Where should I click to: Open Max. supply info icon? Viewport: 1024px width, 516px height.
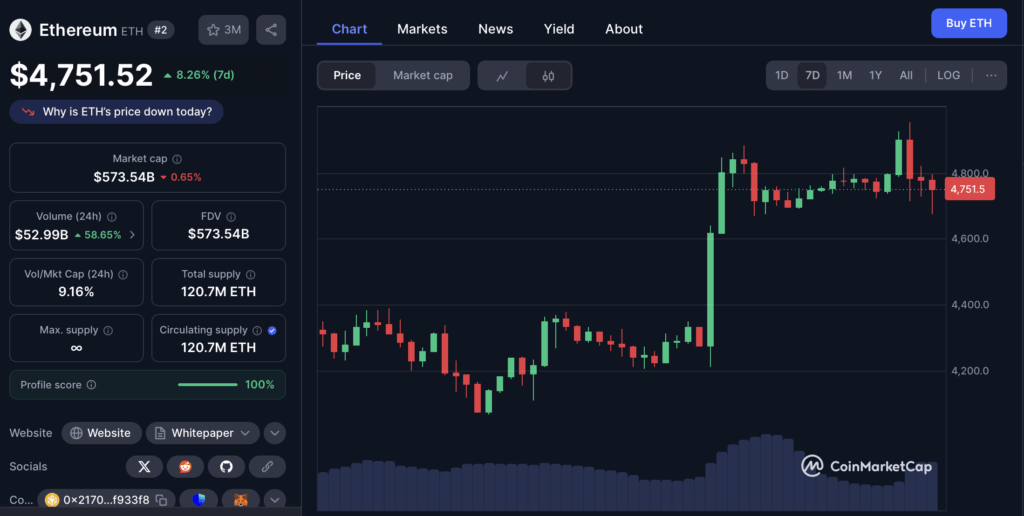pyautogui.click(x=108, y=331)
